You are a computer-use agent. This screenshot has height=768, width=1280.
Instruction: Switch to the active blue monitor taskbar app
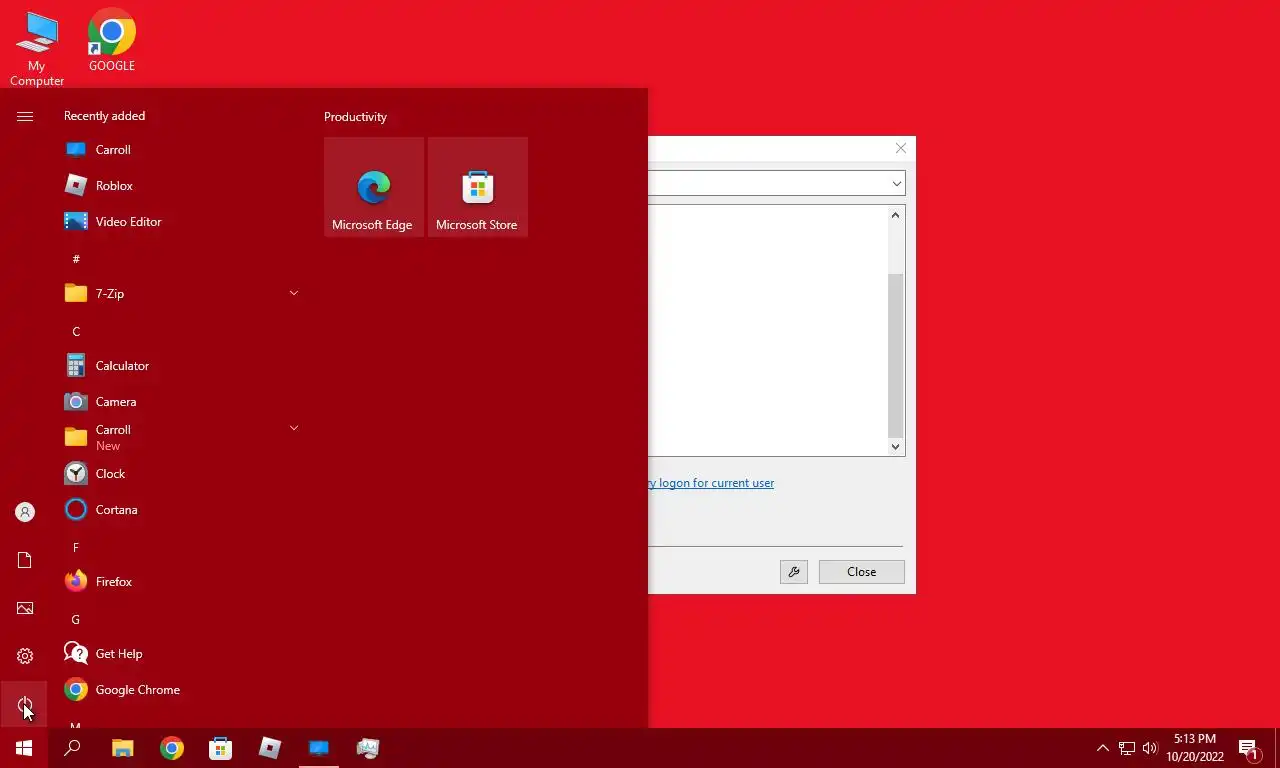coord(319,748)
